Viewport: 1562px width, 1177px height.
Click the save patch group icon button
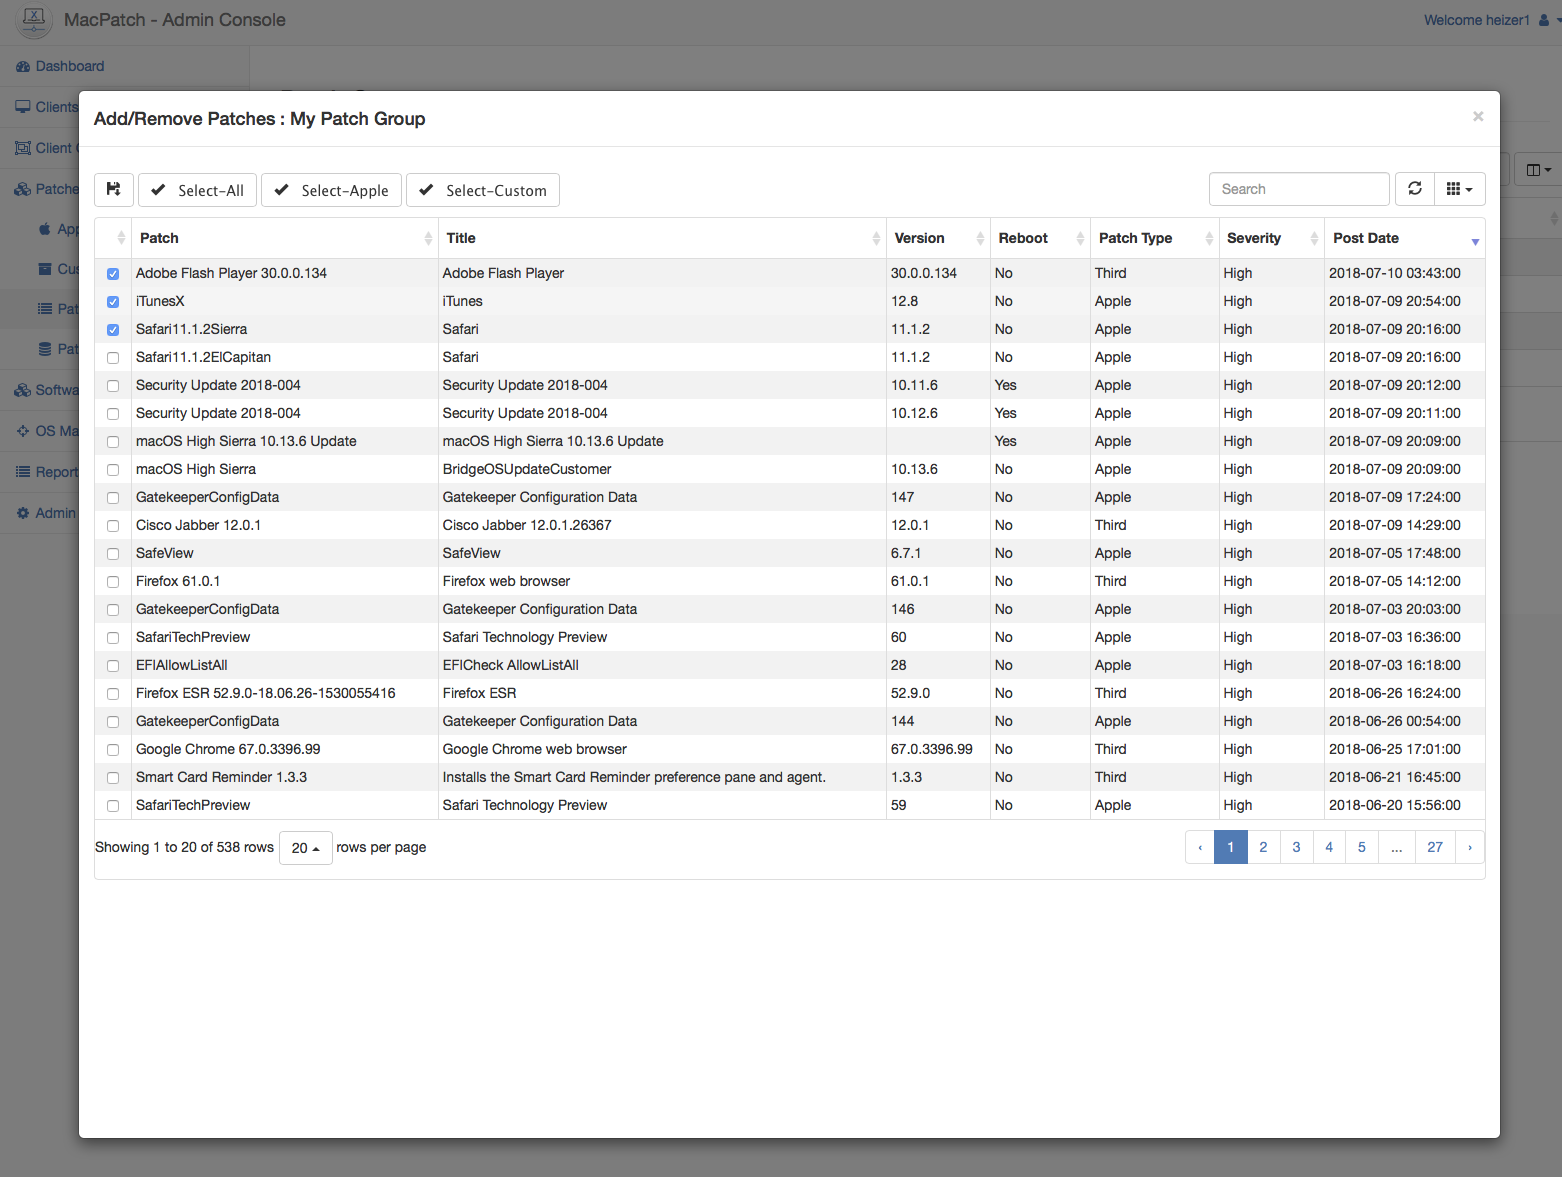click(114, 190)
